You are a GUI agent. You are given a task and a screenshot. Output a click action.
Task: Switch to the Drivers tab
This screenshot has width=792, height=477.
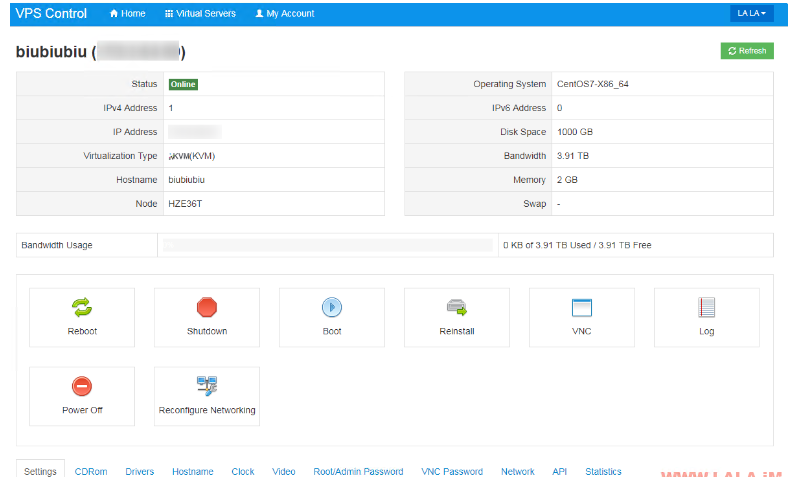click(139, 471)
